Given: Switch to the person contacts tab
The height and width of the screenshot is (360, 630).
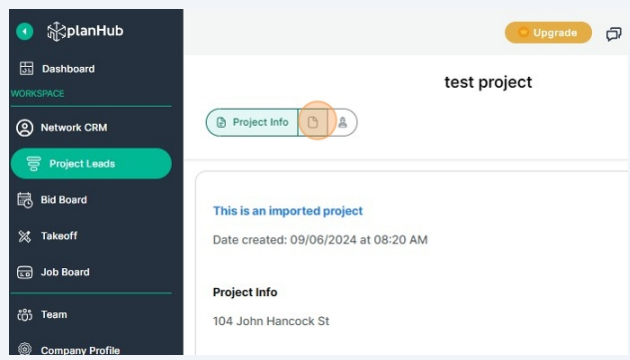Looking at the screenshot, I should point(342,122).
